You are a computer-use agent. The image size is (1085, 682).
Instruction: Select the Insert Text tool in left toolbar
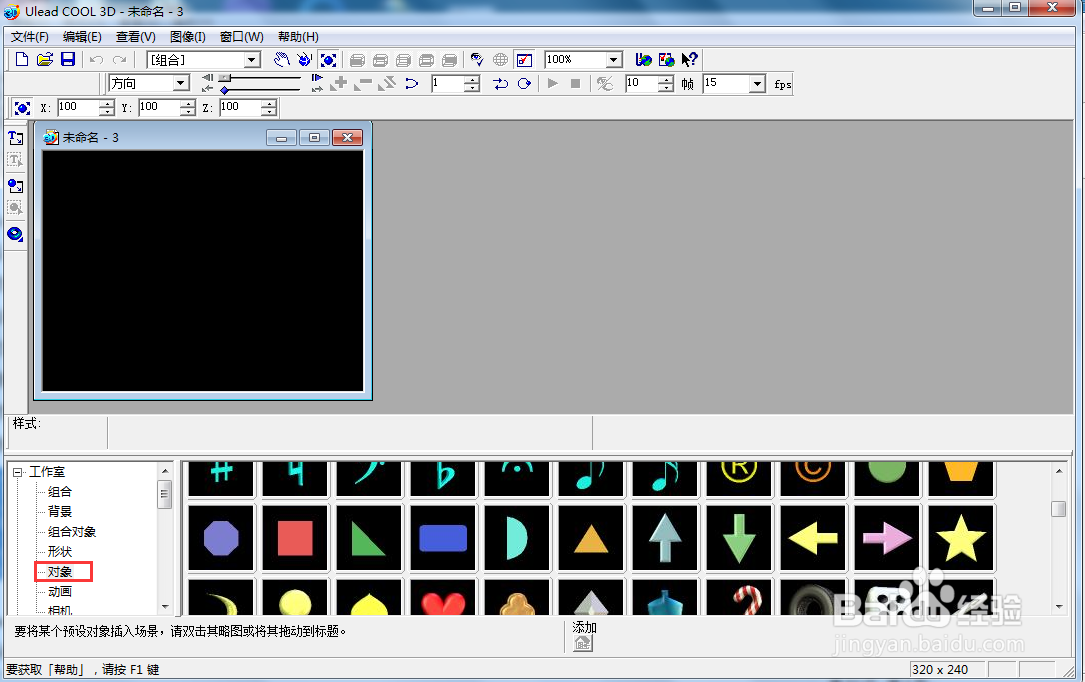[x=15, y=138]
